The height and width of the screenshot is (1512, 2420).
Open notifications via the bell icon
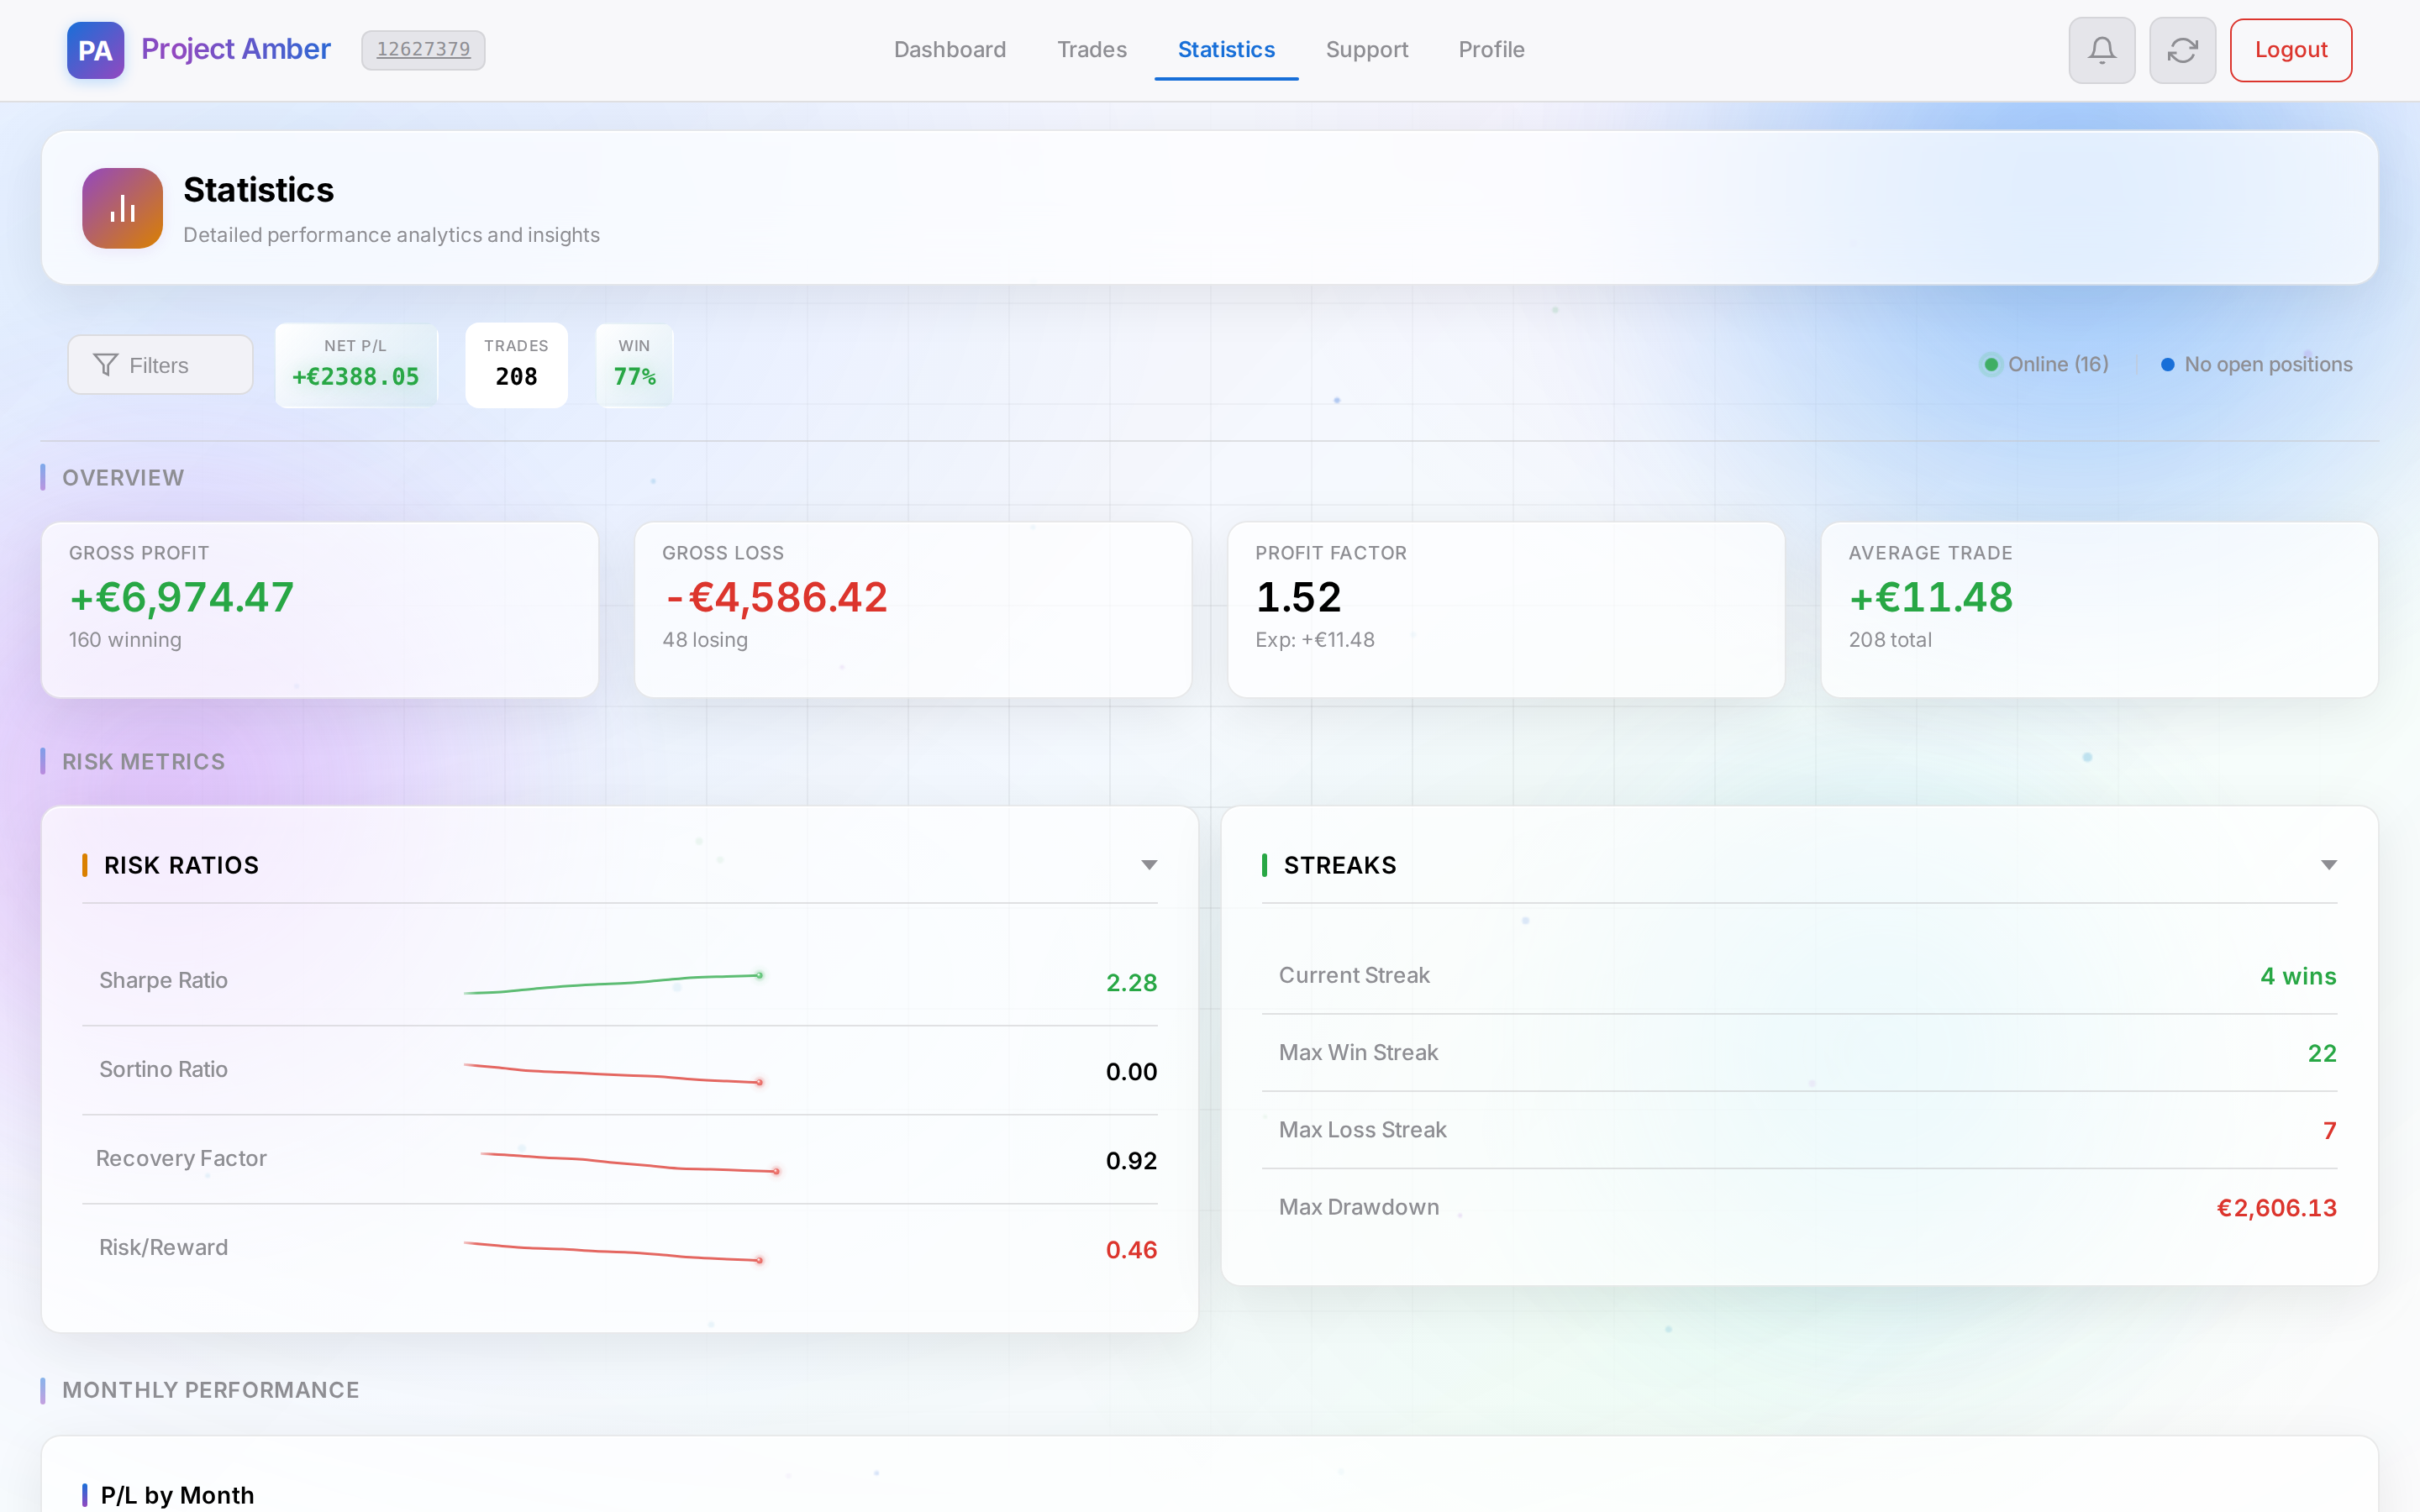point(2101,49)
